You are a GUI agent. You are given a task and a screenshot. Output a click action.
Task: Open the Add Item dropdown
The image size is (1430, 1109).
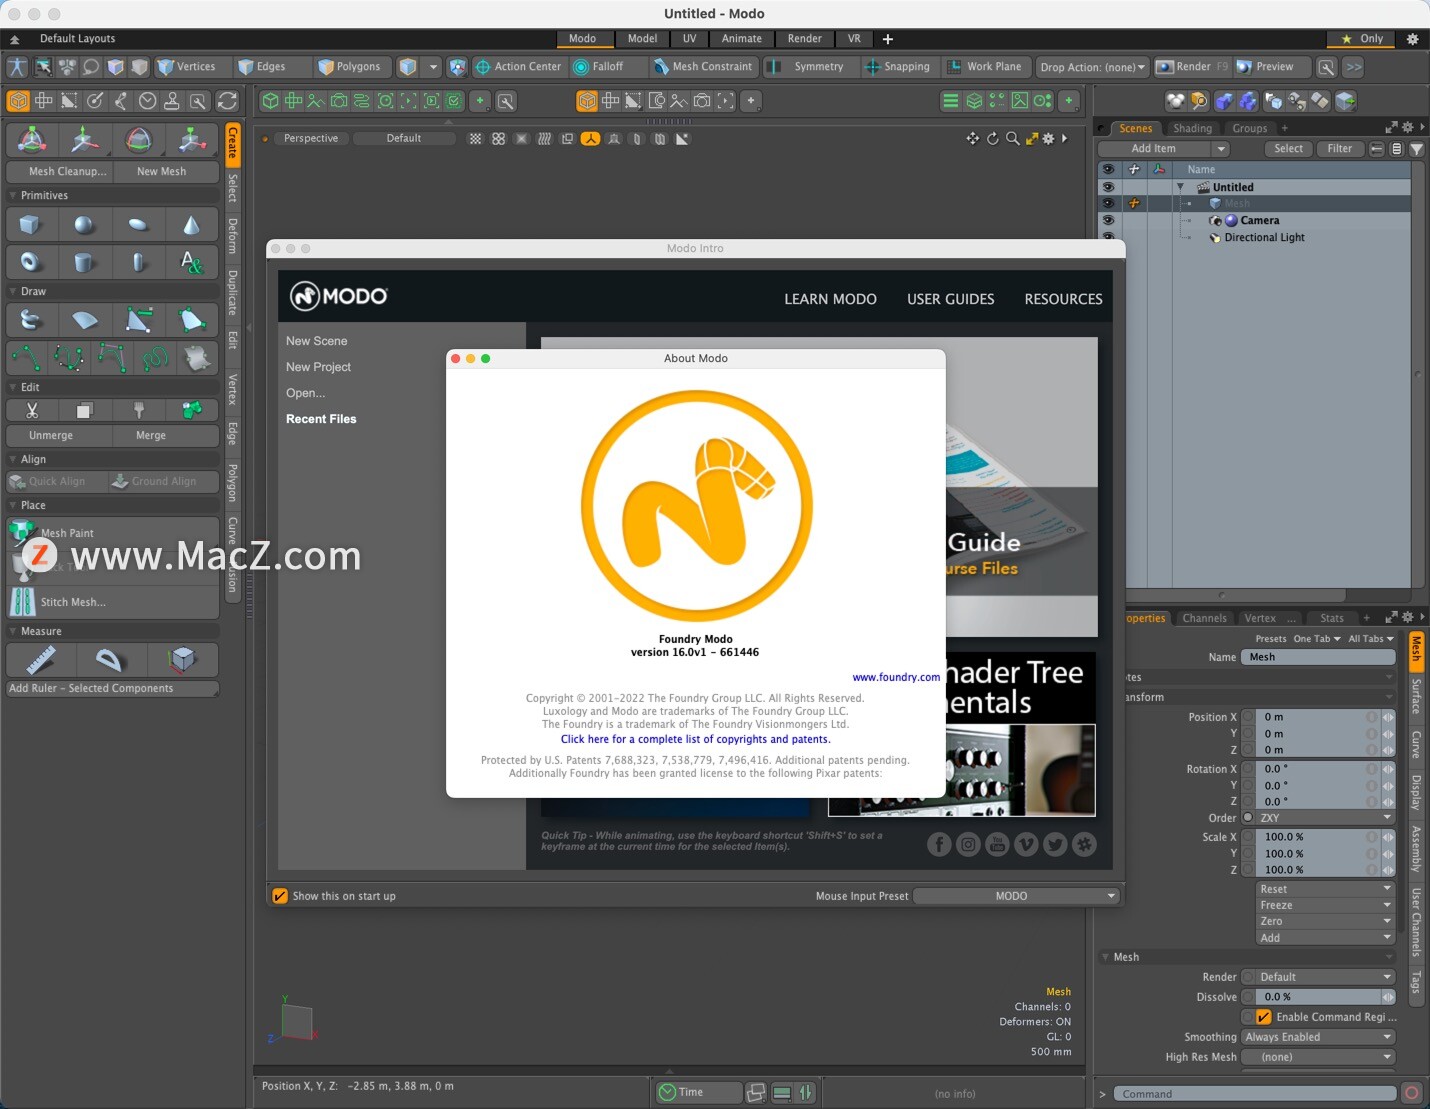pyautogui.click(x=1163, y=149)
